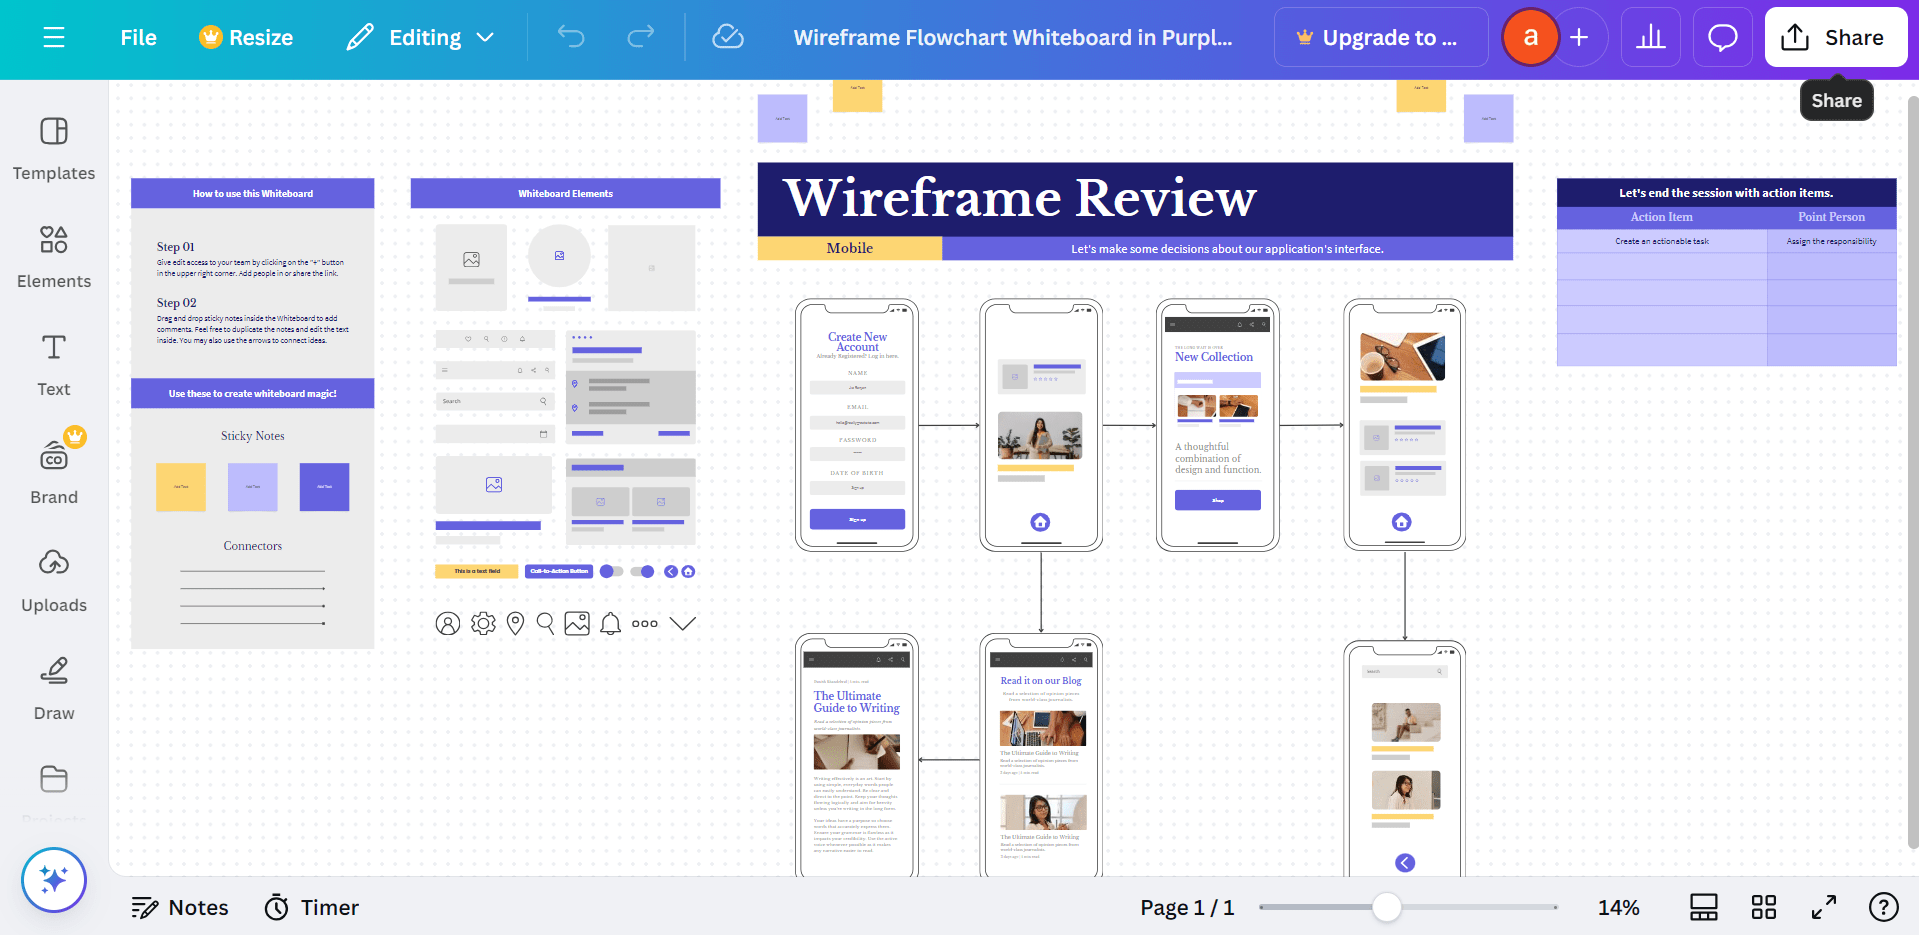
Task: Open the File menu
Action: (x=138, y=38)
